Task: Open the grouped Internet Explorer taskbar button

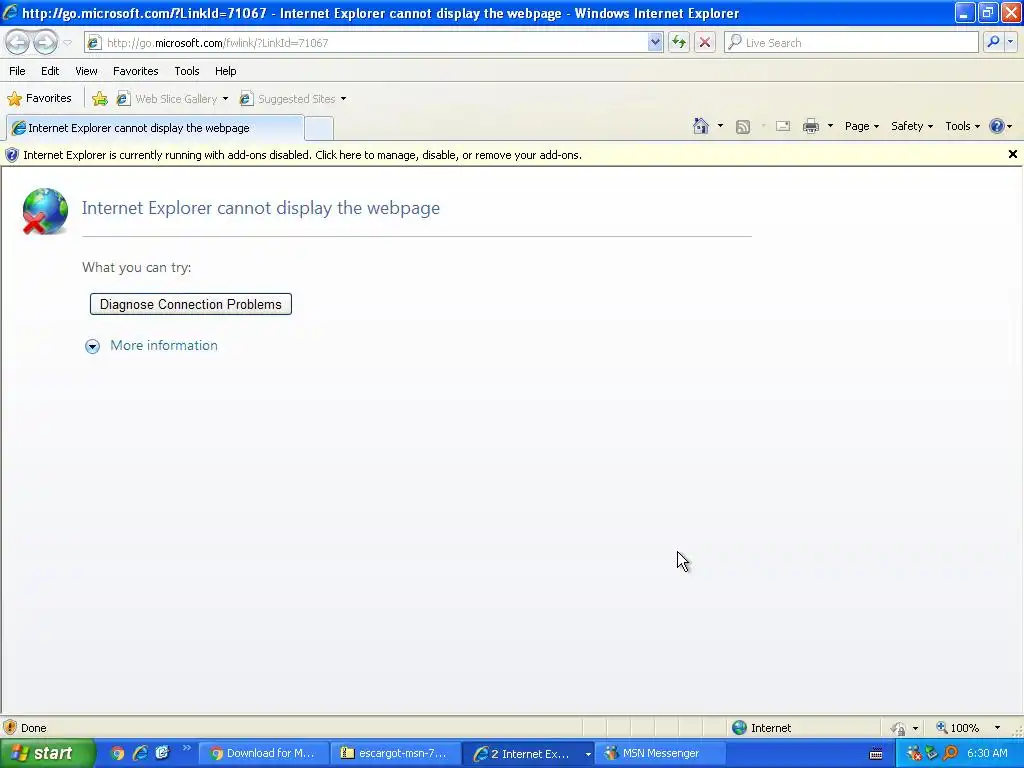Action: pos(530,753)
